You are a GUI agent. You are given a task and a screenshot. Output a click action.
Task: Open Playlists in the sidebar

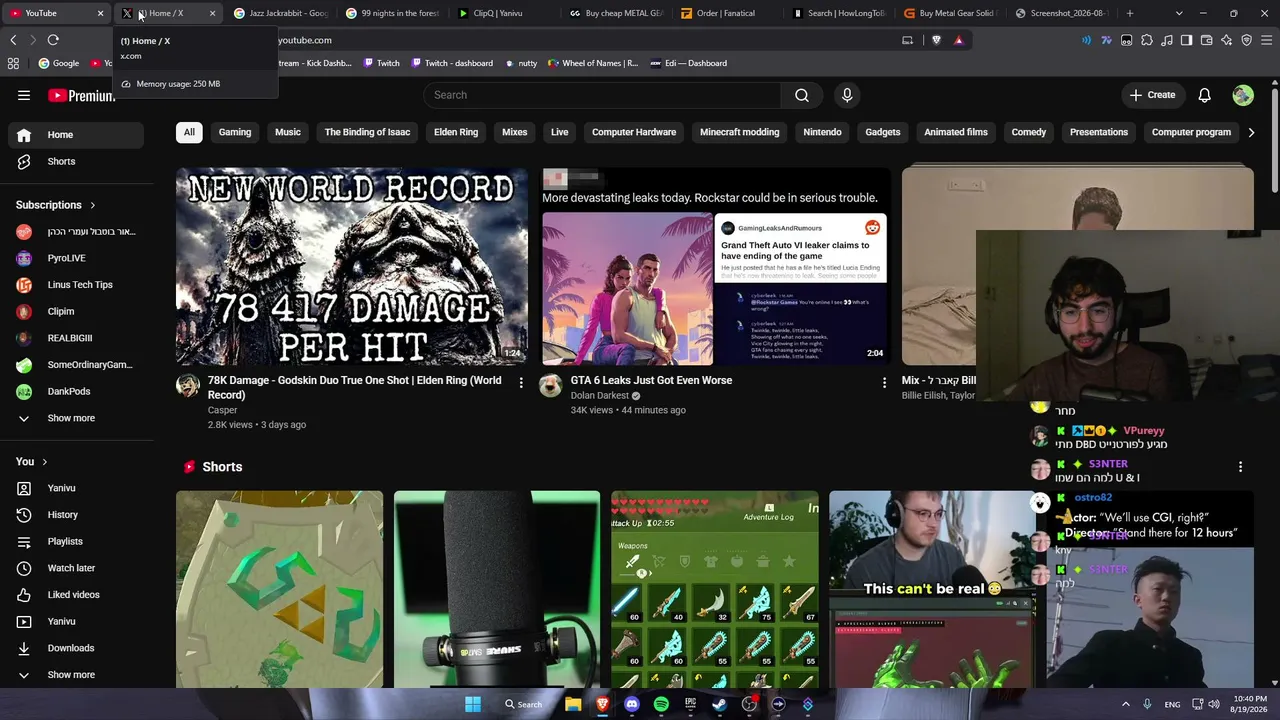tap(76, 541)
